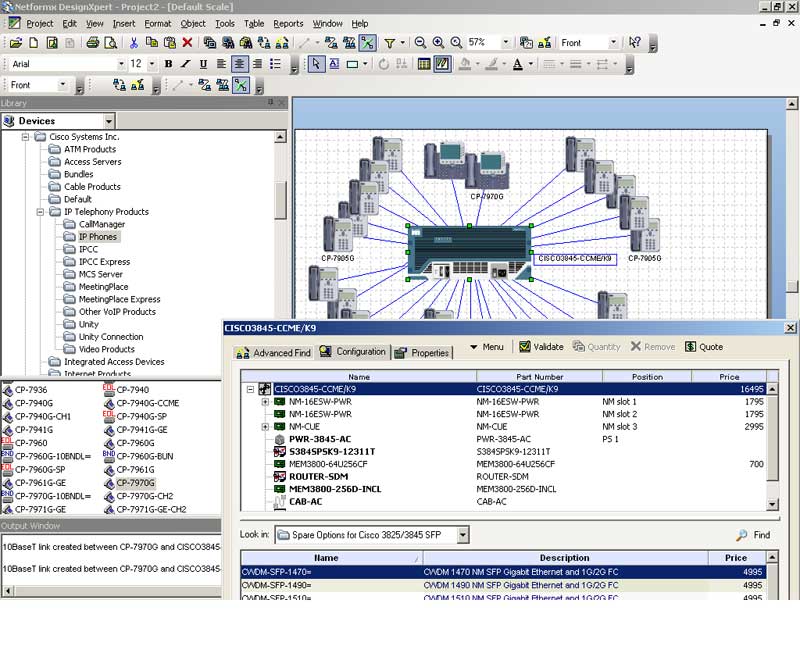800x664 pixels.
Task: Click the Find magnifier button
Action: pos(753,535)
